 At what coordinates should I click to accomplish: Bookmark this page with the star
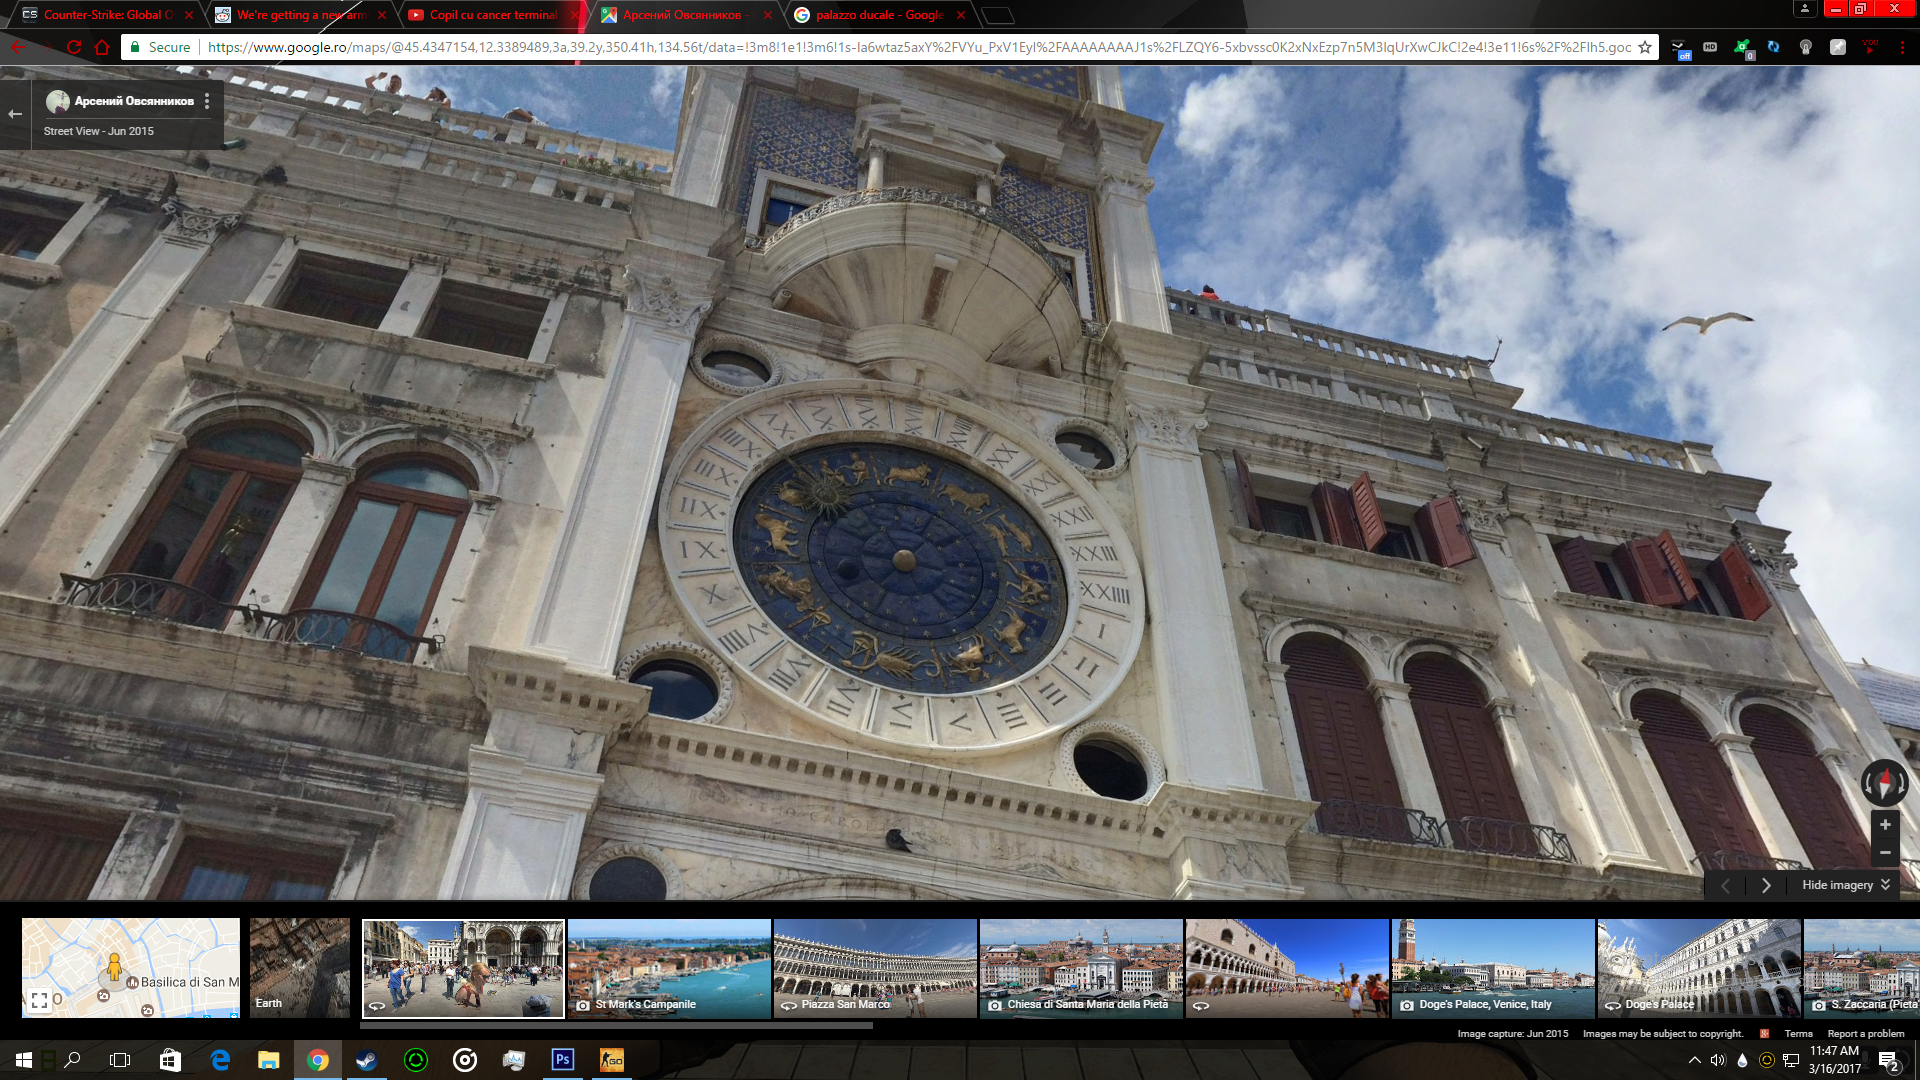1644,47
